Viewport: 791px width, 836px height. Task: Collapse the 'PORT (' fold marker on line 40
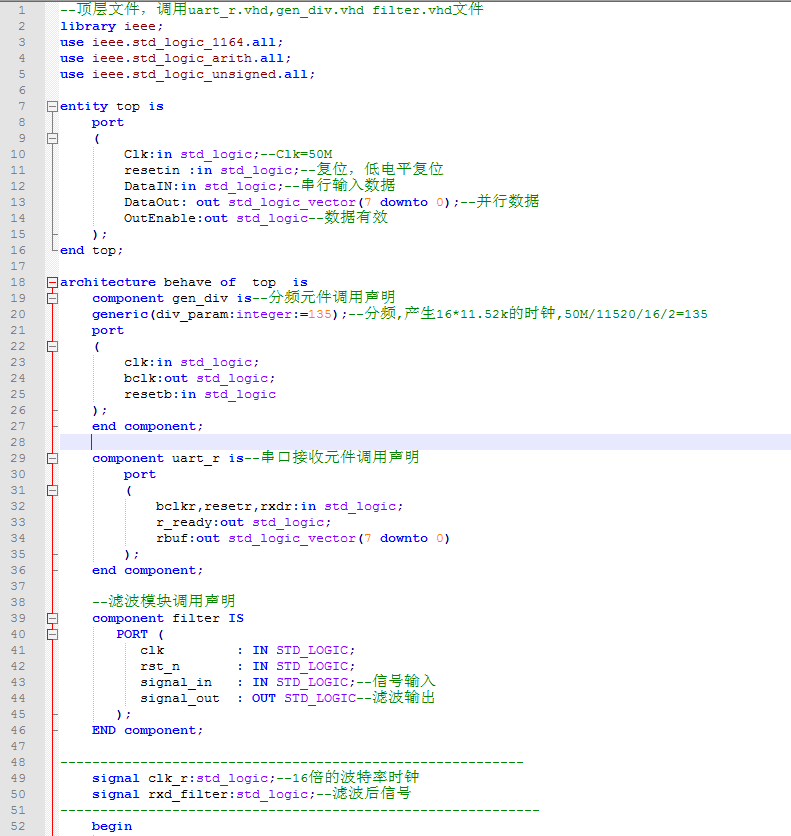pyautogui.click(x=52, y=634)
